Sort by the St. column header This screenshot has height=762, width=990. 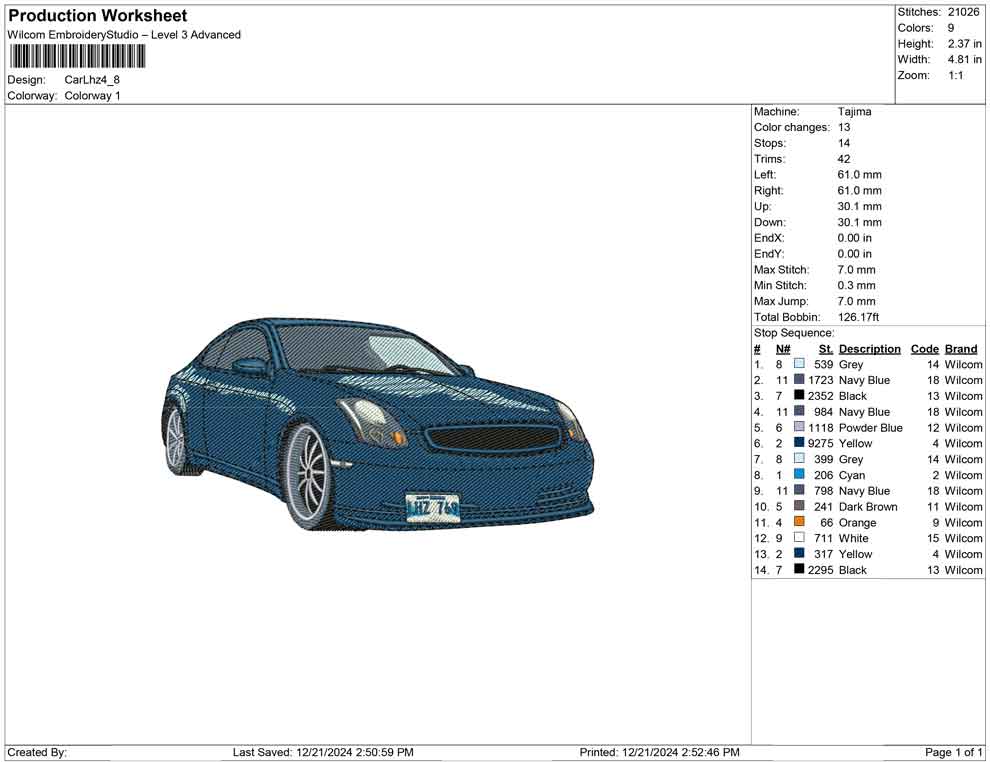[x=825, y=348]
